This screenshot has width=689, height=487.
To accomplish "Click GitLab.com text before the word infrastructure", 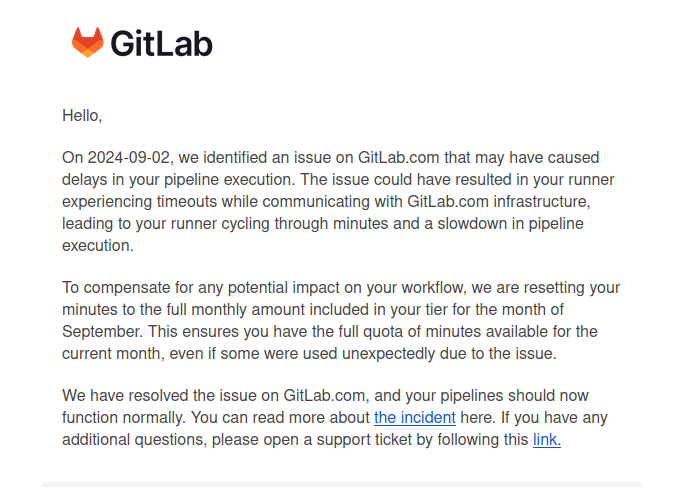I will pos(448,201).
